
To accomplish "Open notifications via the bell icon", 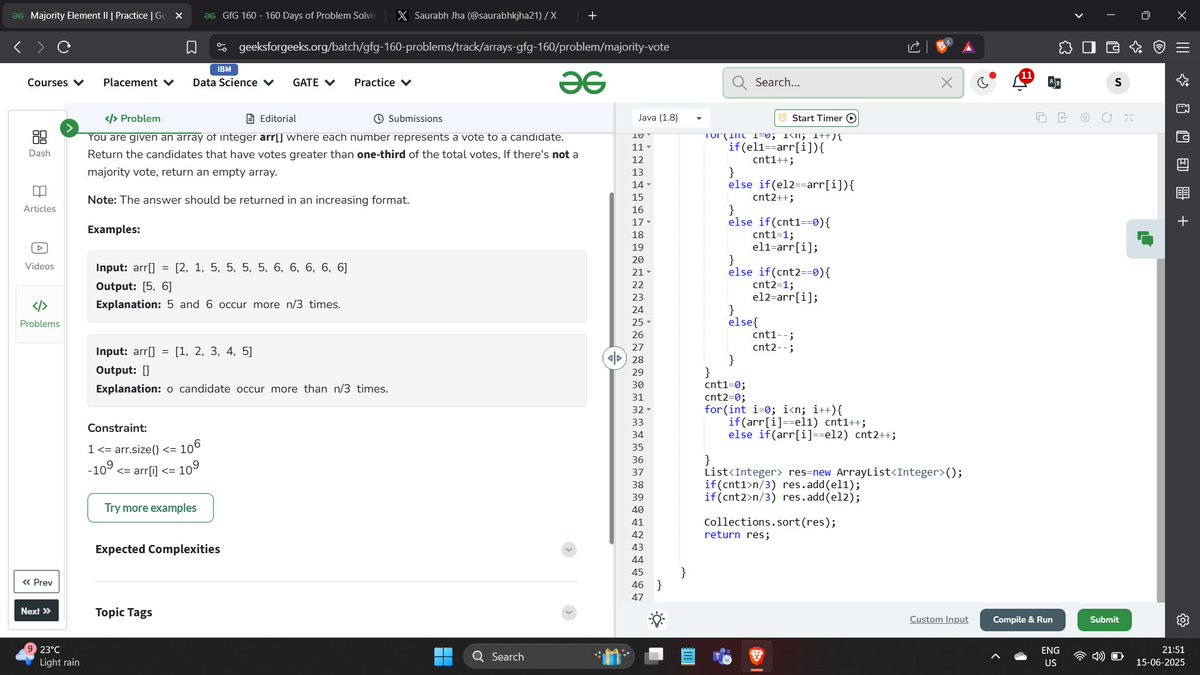I will (x=1019, y=82).
